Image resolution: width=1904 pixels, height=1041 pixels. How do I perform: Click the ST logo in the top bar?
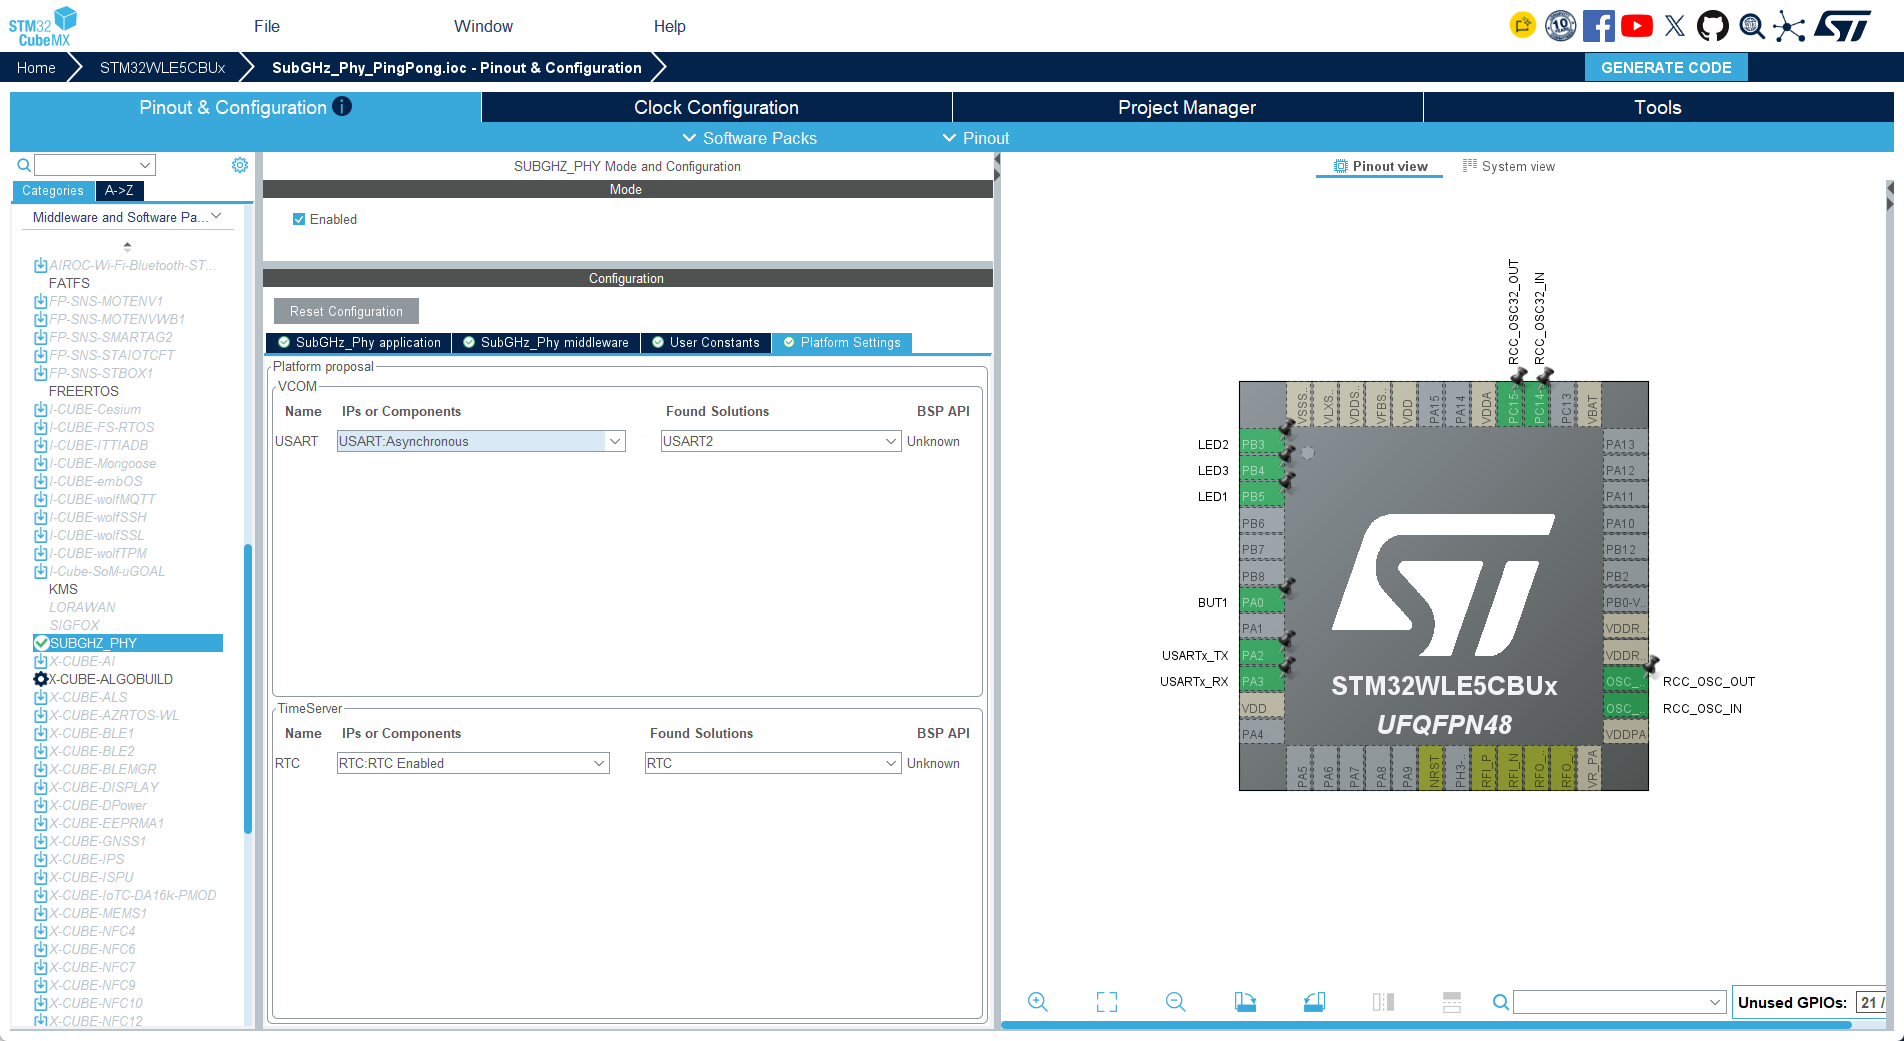tap(1842, 26)
